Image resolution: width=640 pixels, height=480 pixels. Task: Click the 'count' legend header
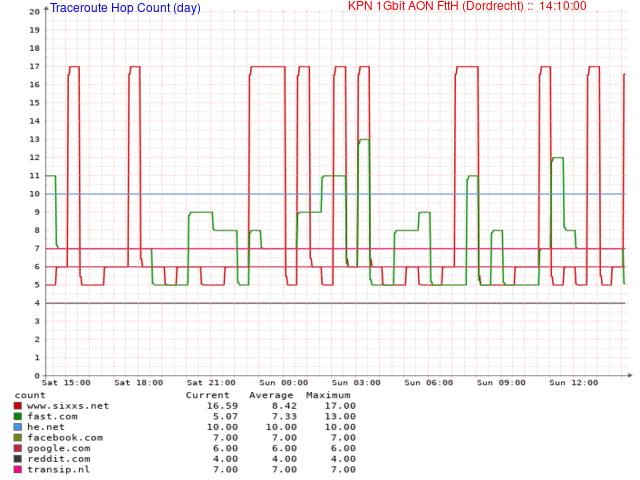[30, 395]
